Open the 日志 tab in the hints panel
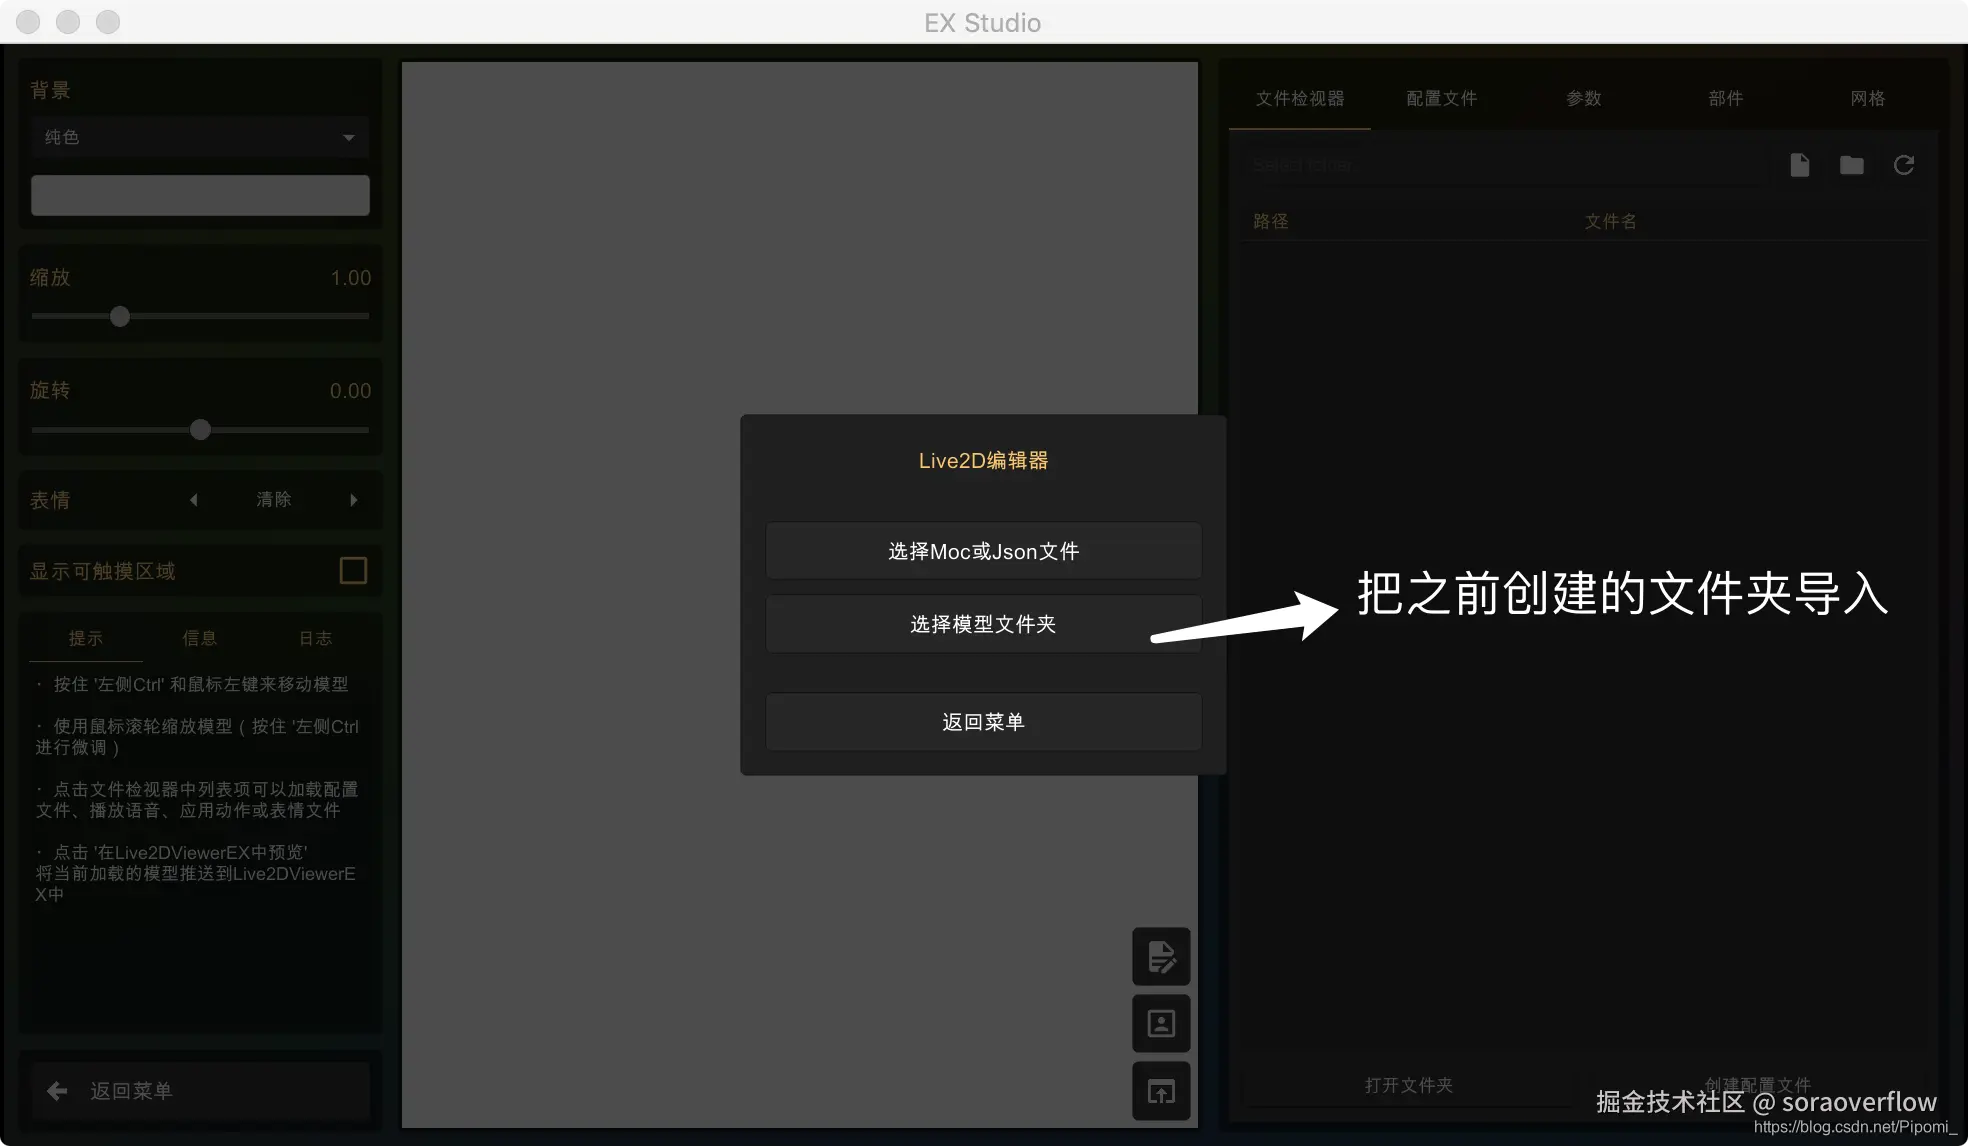 (314, 637)
